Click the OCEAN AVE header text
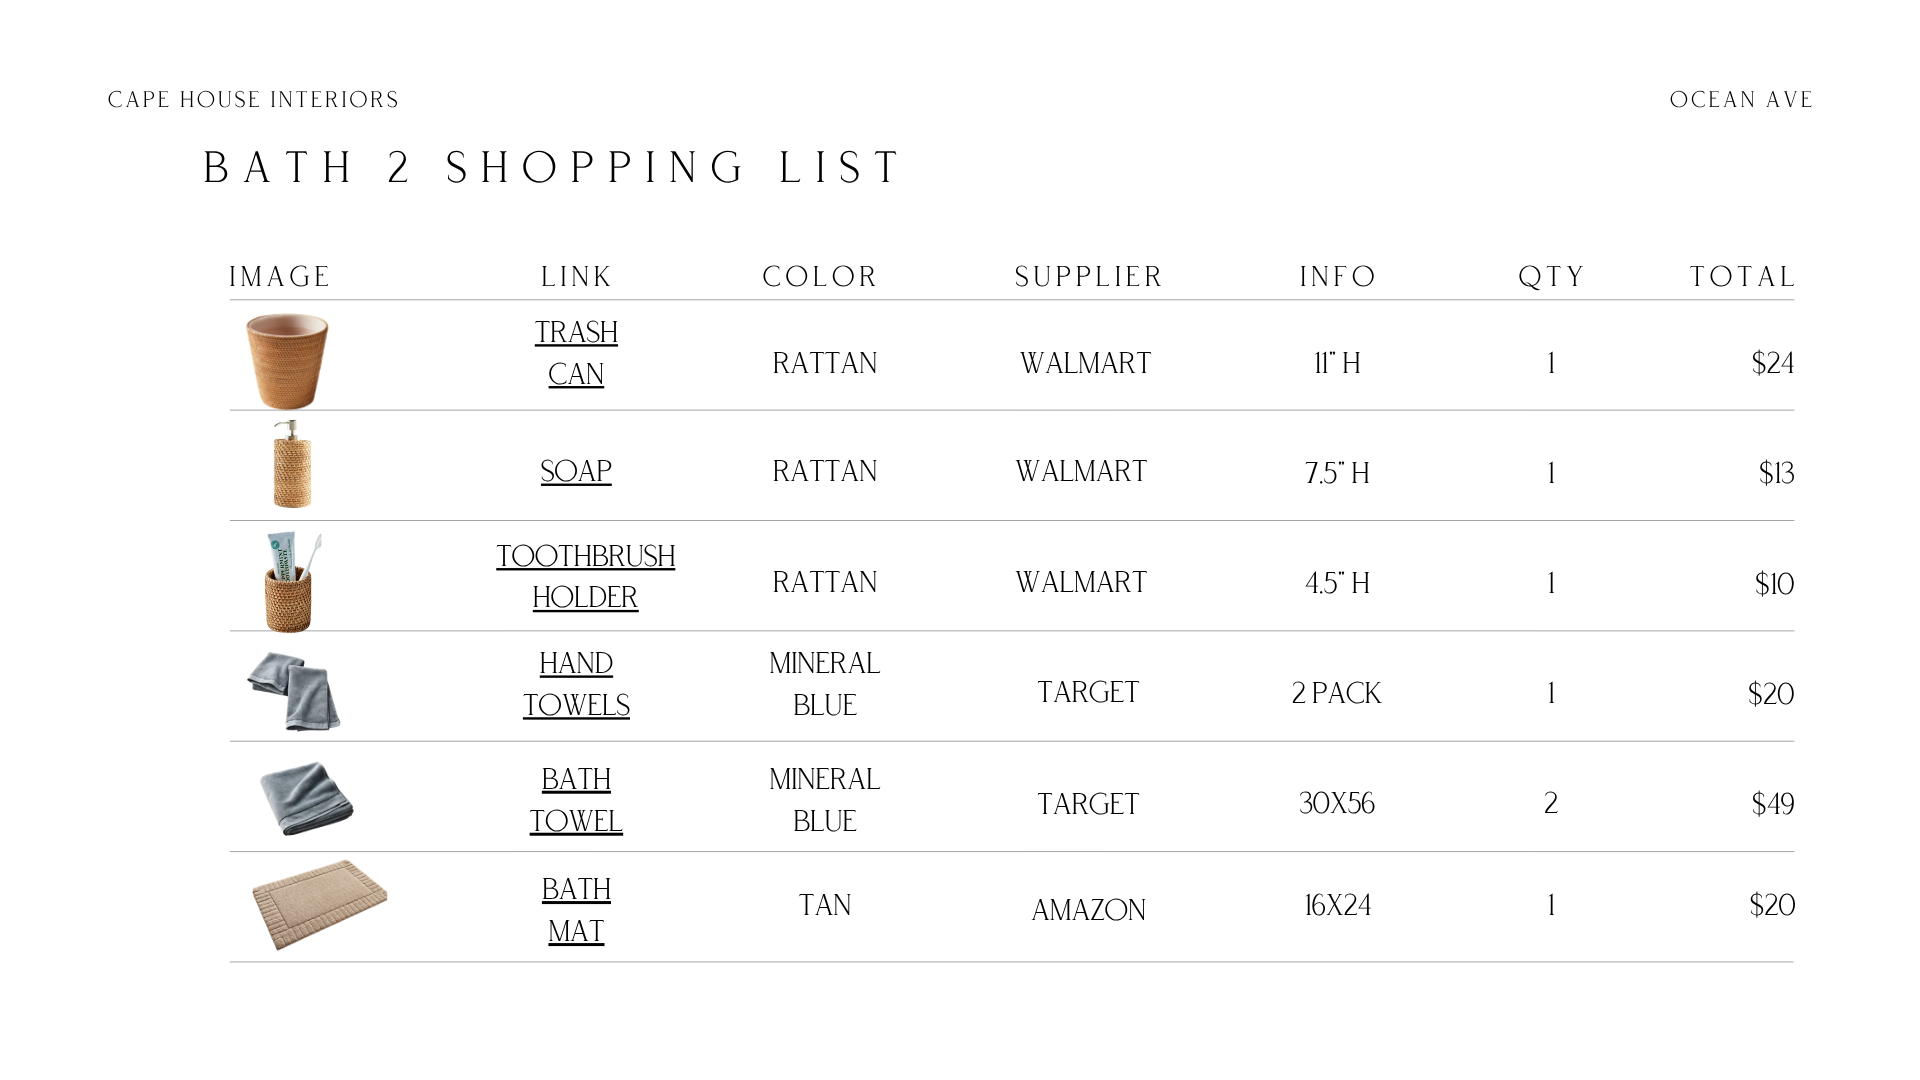Viewport: 1920px width, 1080px height. point(1741,100)
